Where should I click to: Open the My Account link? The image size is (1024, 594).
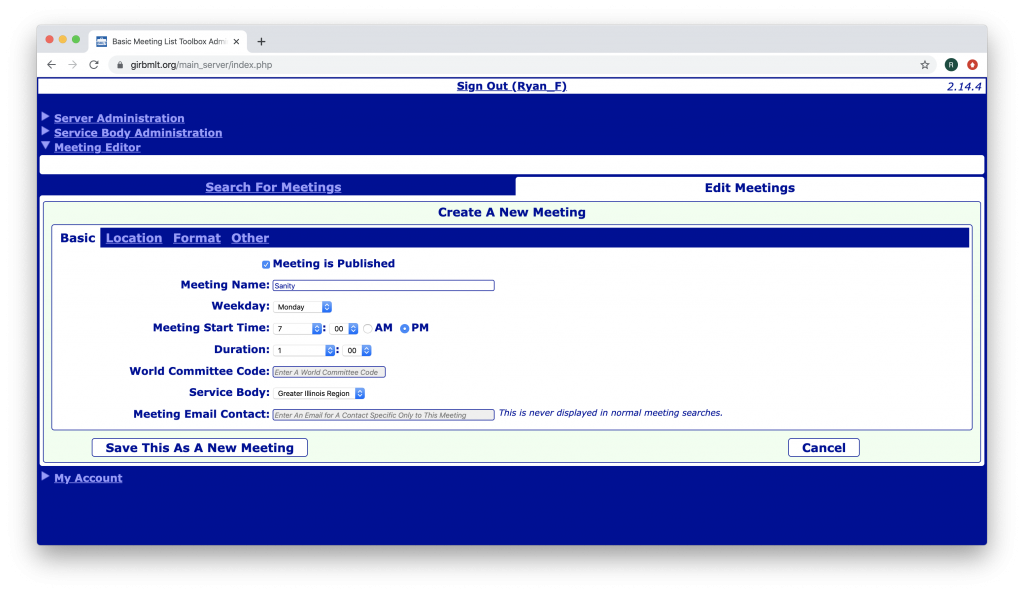pyautogui.click(x=88, y=478)
